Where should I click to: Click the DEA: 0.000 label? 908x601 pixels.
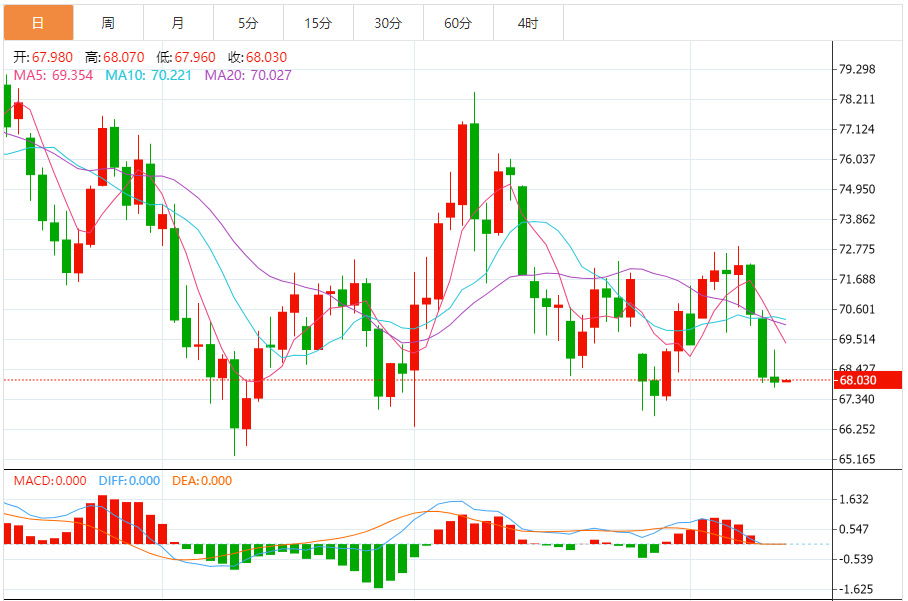pyautogui.click(x=201, y=481)
